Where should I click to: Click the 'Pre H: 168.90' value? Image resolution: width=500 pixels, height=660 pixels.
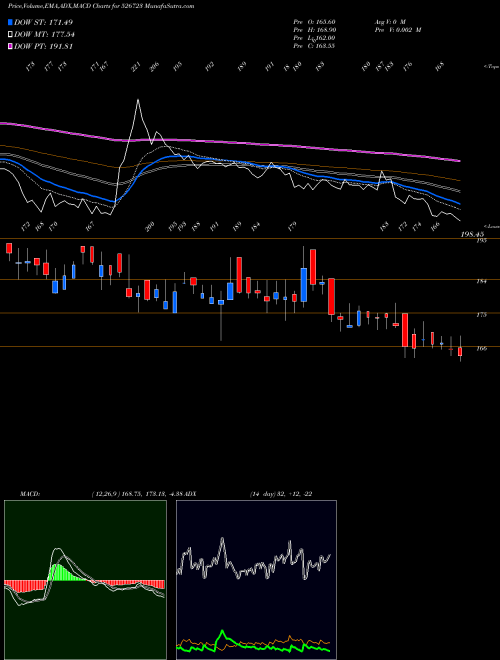[314, 30]
